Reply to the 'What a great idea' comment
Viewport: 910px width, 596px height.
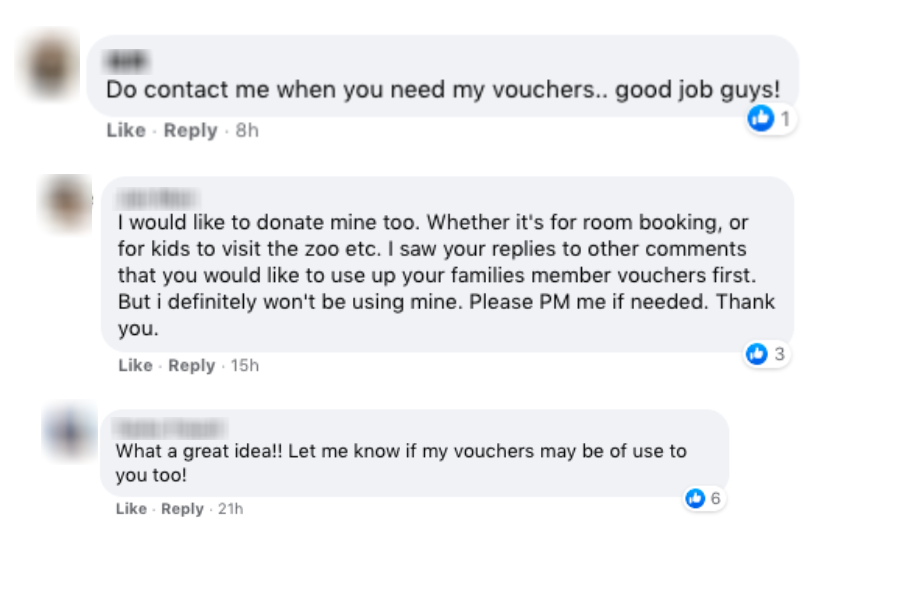pyautogui.click(x=182, y=509)
